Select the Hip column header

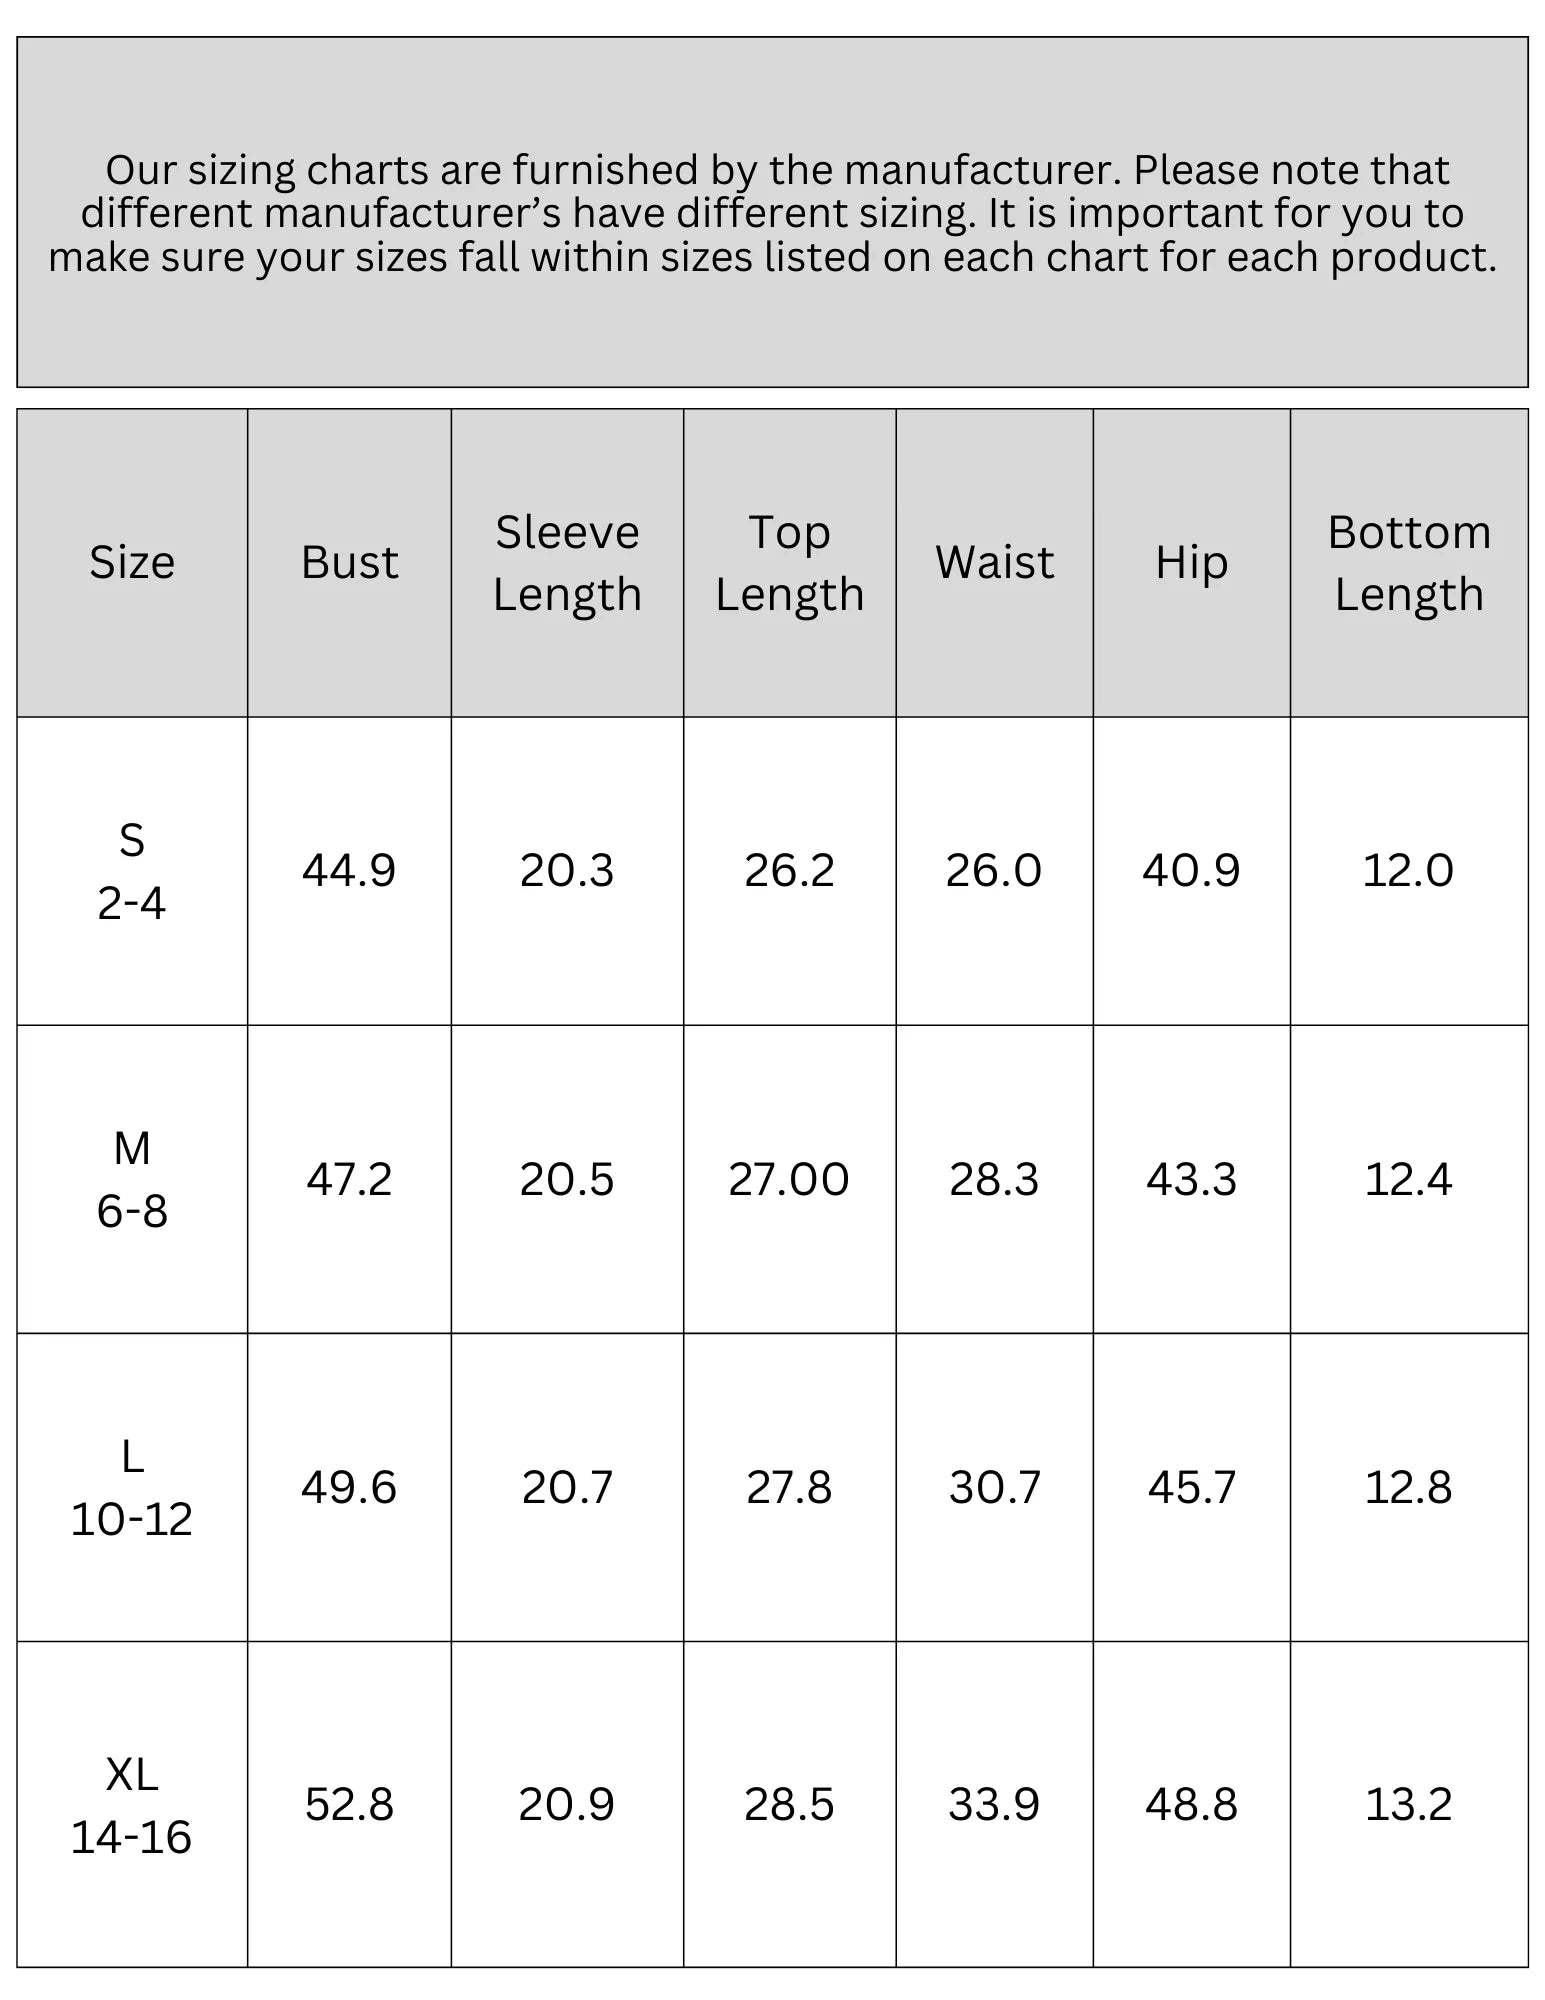point(1192,563)
